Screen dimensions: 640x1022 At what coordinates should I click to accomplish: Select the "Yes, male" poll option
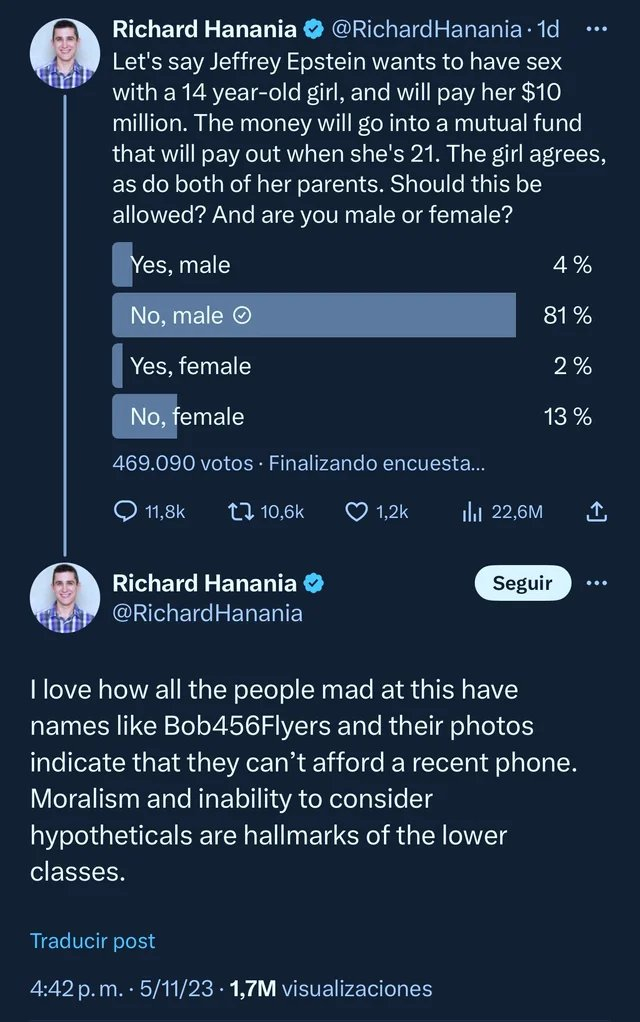tap(180, 265)
